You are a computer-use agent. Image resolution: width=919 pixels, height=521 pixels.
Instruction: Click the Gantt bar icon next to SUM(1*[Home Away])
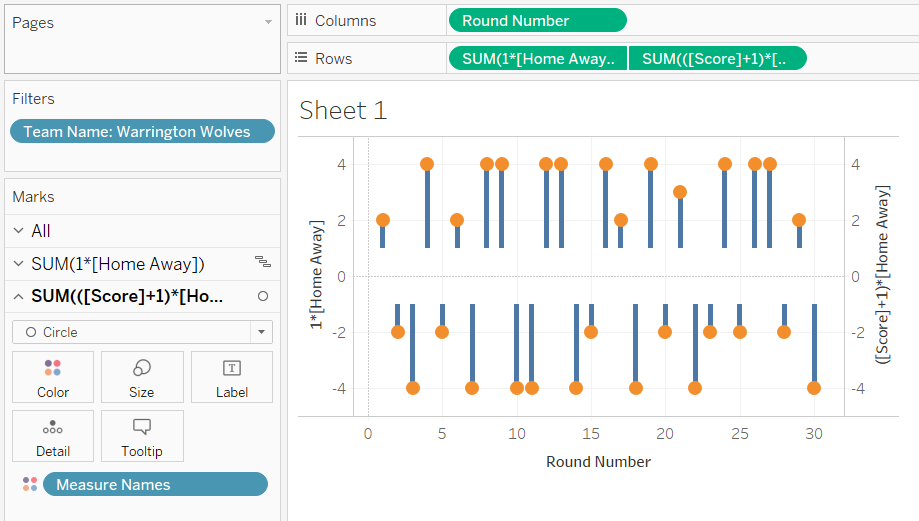[263, 263]
